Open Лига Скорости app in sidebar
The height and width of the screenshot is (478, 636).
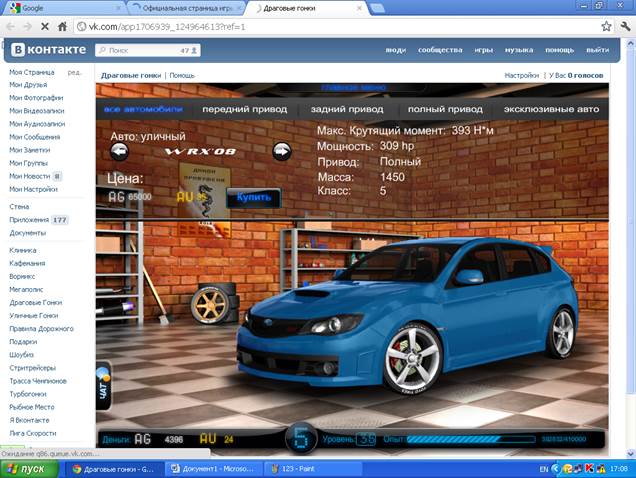(33, 433)
